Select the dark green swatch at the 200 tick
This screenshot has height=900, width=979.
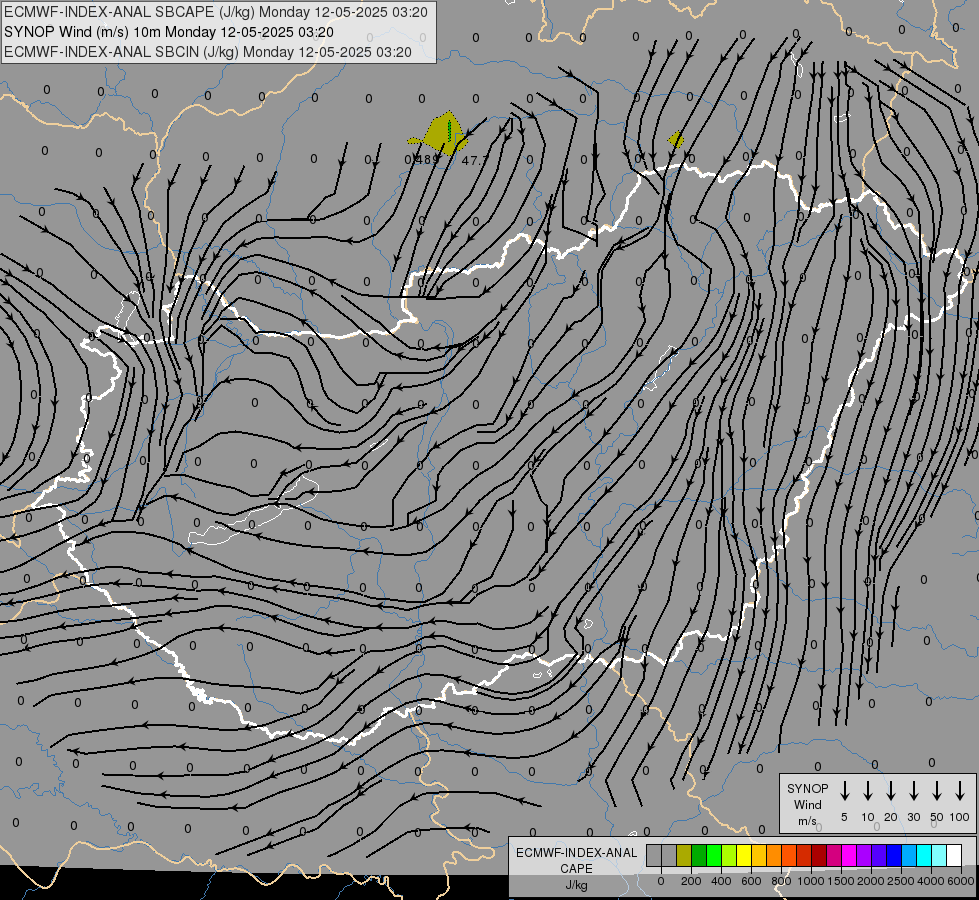point(699,855)
